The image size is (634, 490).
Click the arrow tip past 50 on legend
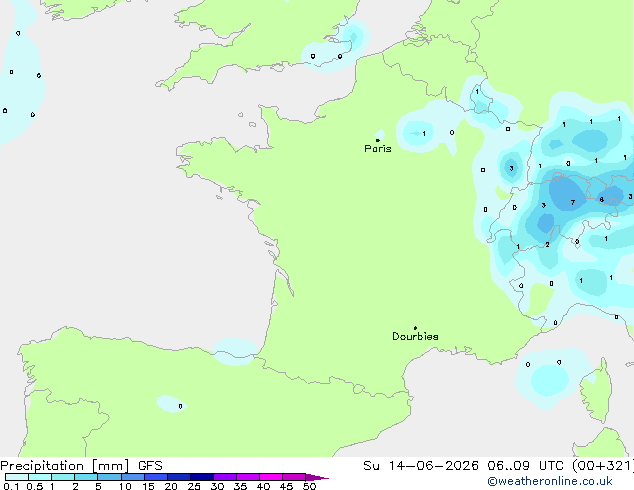coord(317,477)
